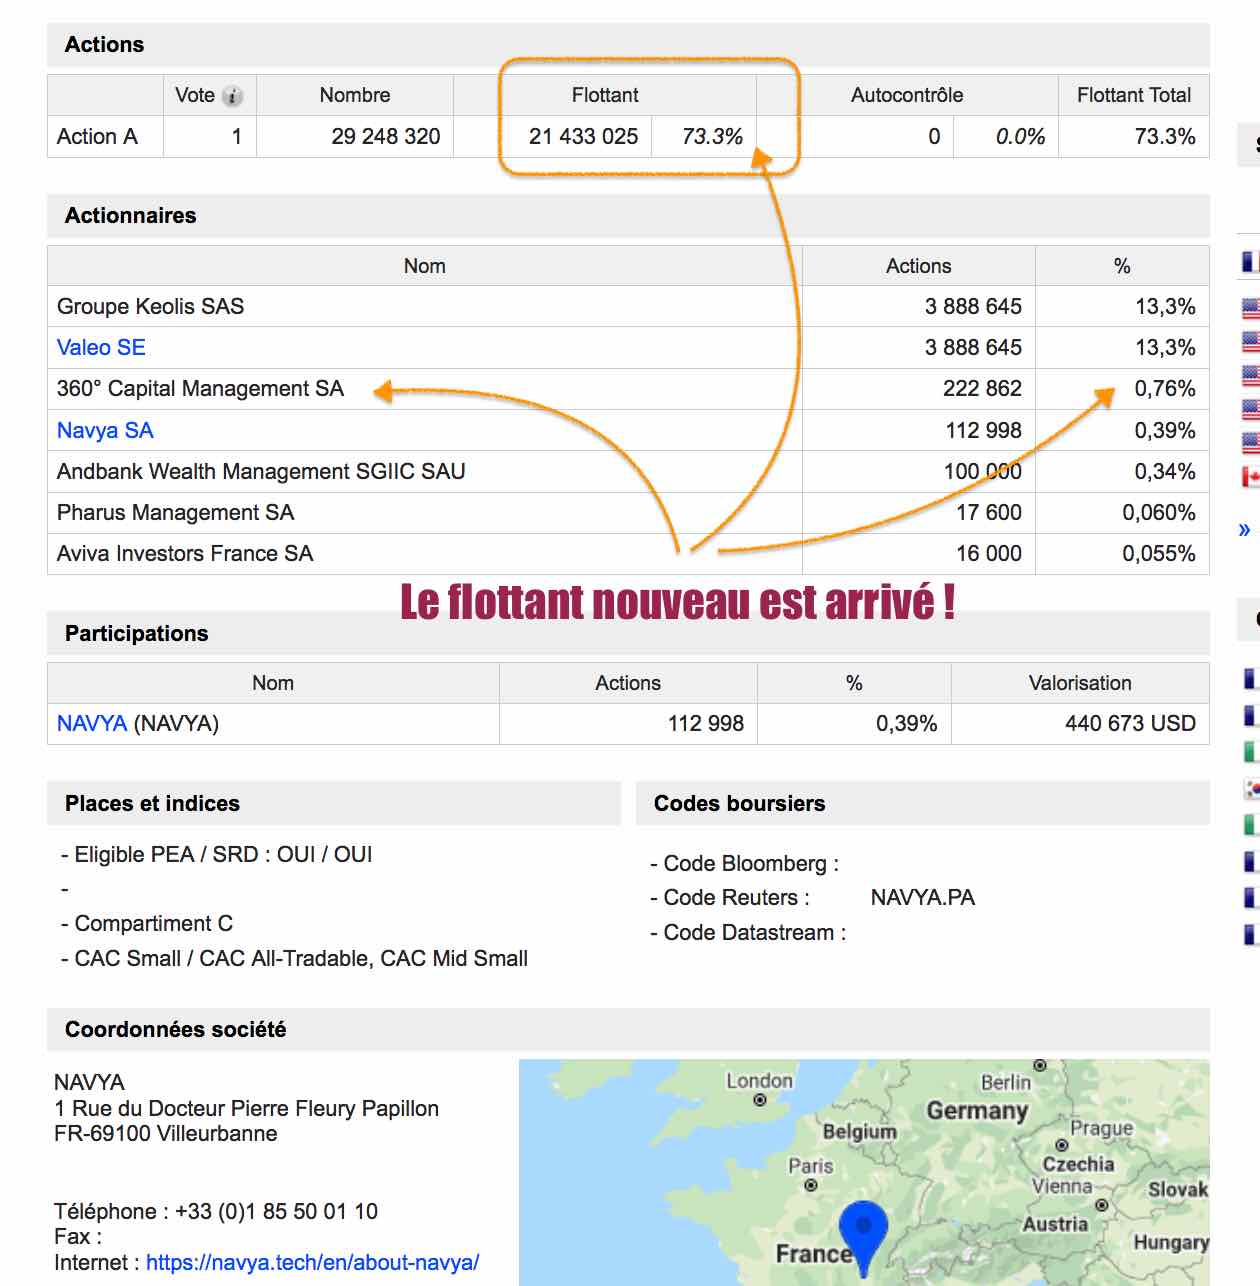This screenshot has width=1260, height=1286.
Task: Click Groupe Keolis share count 3 888 645
Action: click(973, 307)
